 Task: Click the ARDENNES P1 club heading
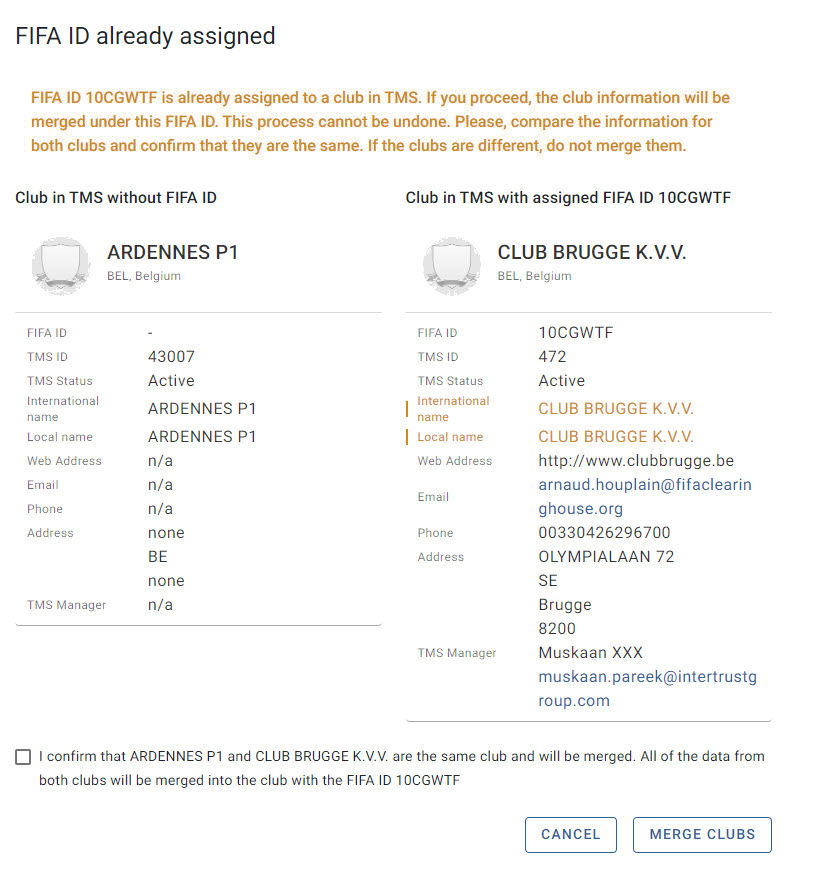click(173, 253)
